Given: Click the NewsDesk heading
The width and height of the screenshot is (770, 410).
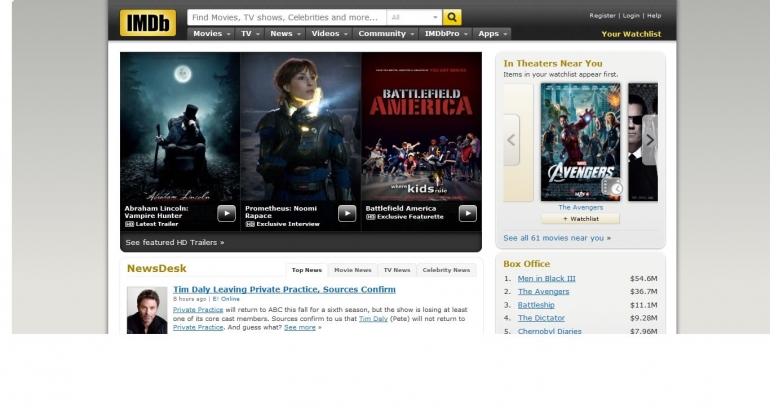Looking at the screenshot, I should 157,269.
